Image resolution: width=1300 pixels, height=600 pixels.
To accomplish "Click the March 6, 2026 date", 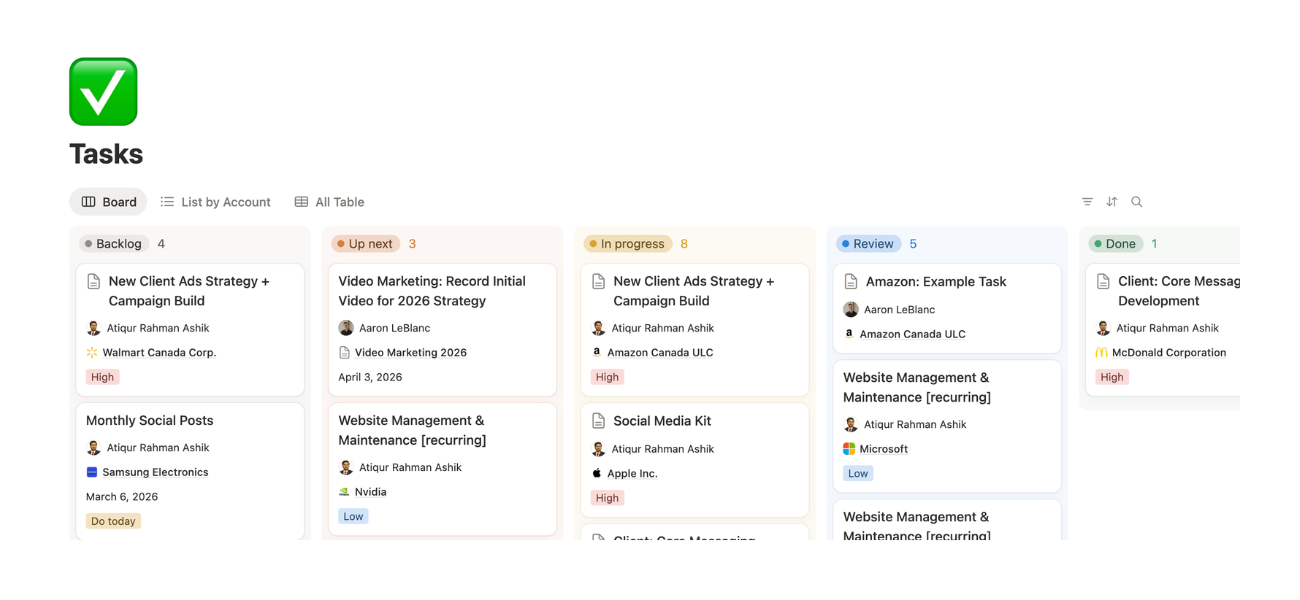I will click(x=122, y=497).
